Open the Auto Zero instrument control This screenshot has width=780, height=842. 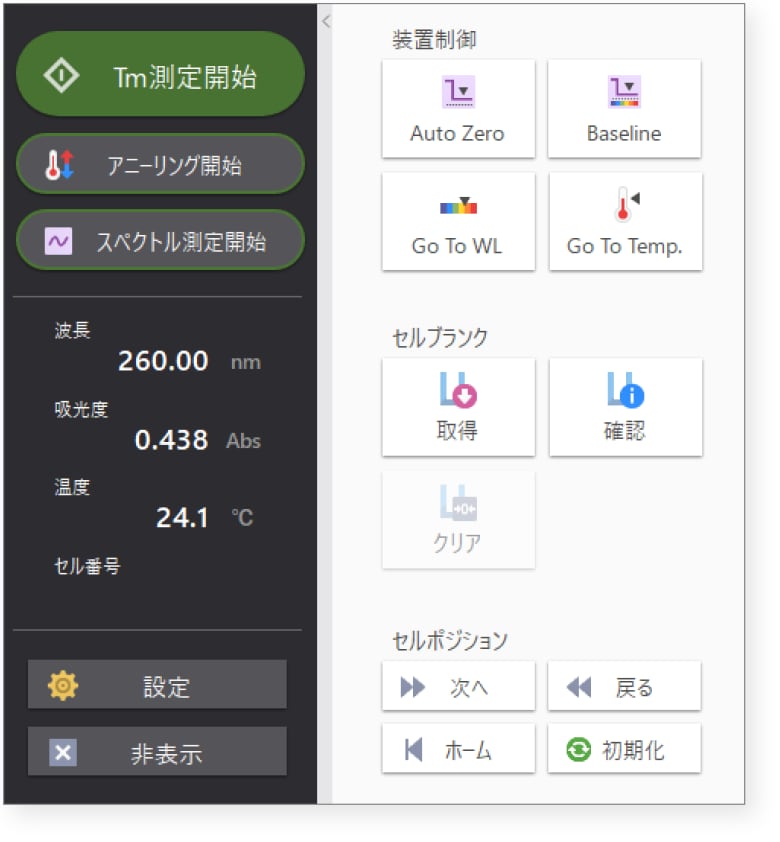(x=458, y=109)
